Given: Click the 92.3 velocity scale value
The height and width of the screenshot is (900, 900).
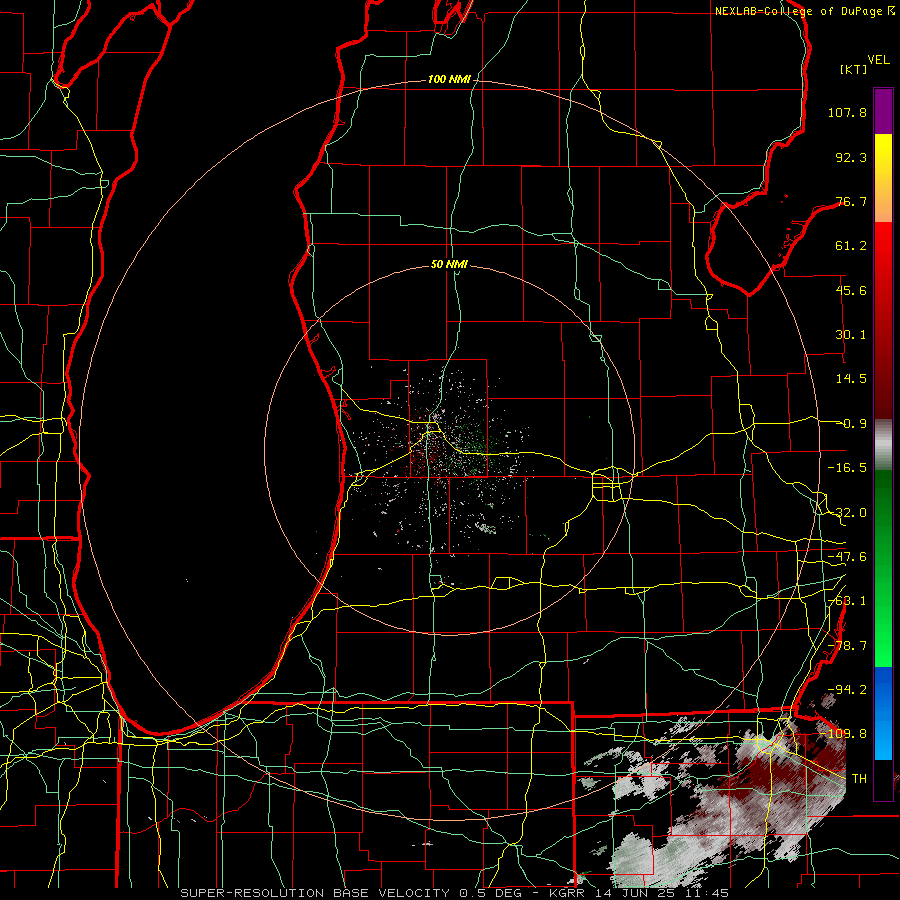Looking at the screenshot, I should pyautogui.click(x=851, y=157).
